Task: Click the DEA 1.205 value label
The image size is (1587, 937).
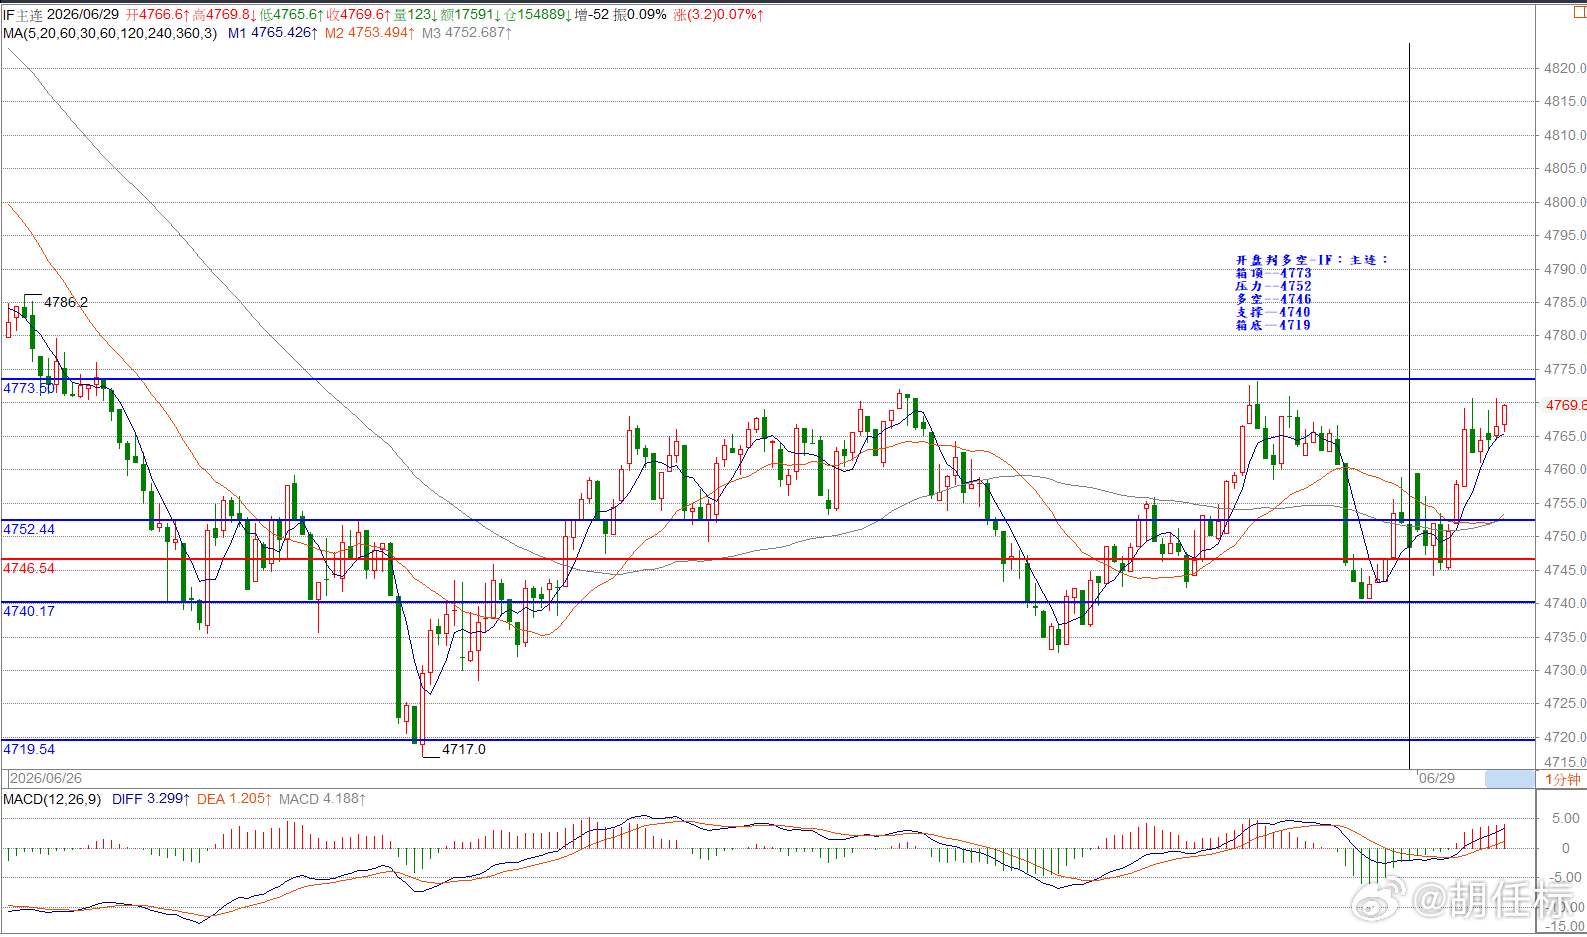Action: click(235, 799)
